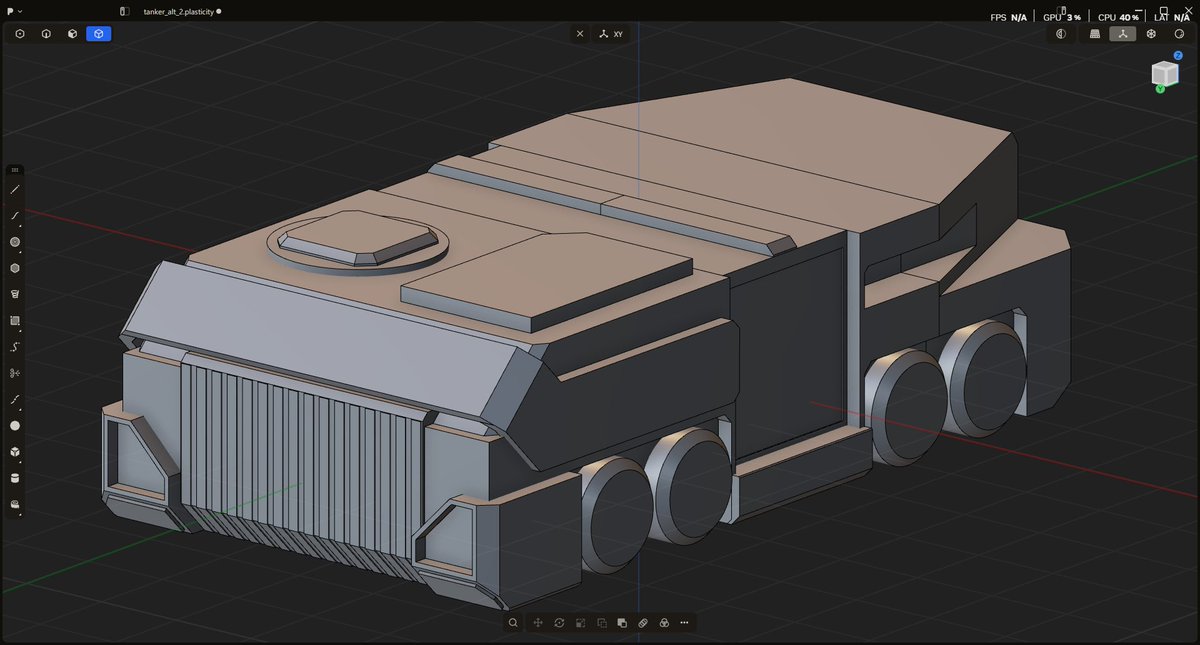Screen dimensions: 1200x645
Task: Toggle the highlighted three-axis view icon
Action: tap(1123, 33)
